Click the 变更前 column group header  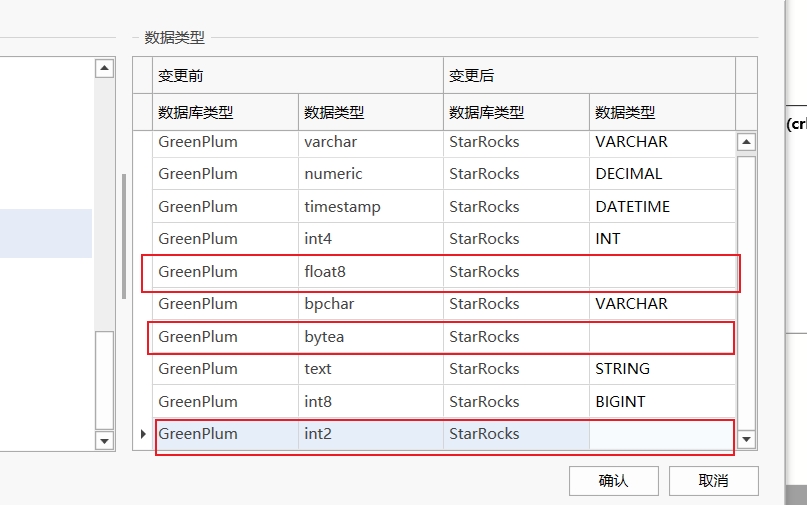tap(298, 76)
